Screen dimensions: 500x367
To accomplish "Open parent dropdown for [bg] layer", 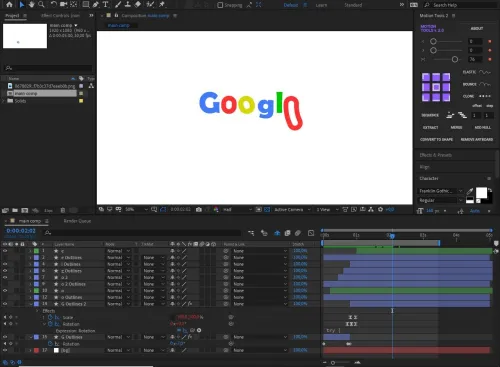I will (260, 350).
